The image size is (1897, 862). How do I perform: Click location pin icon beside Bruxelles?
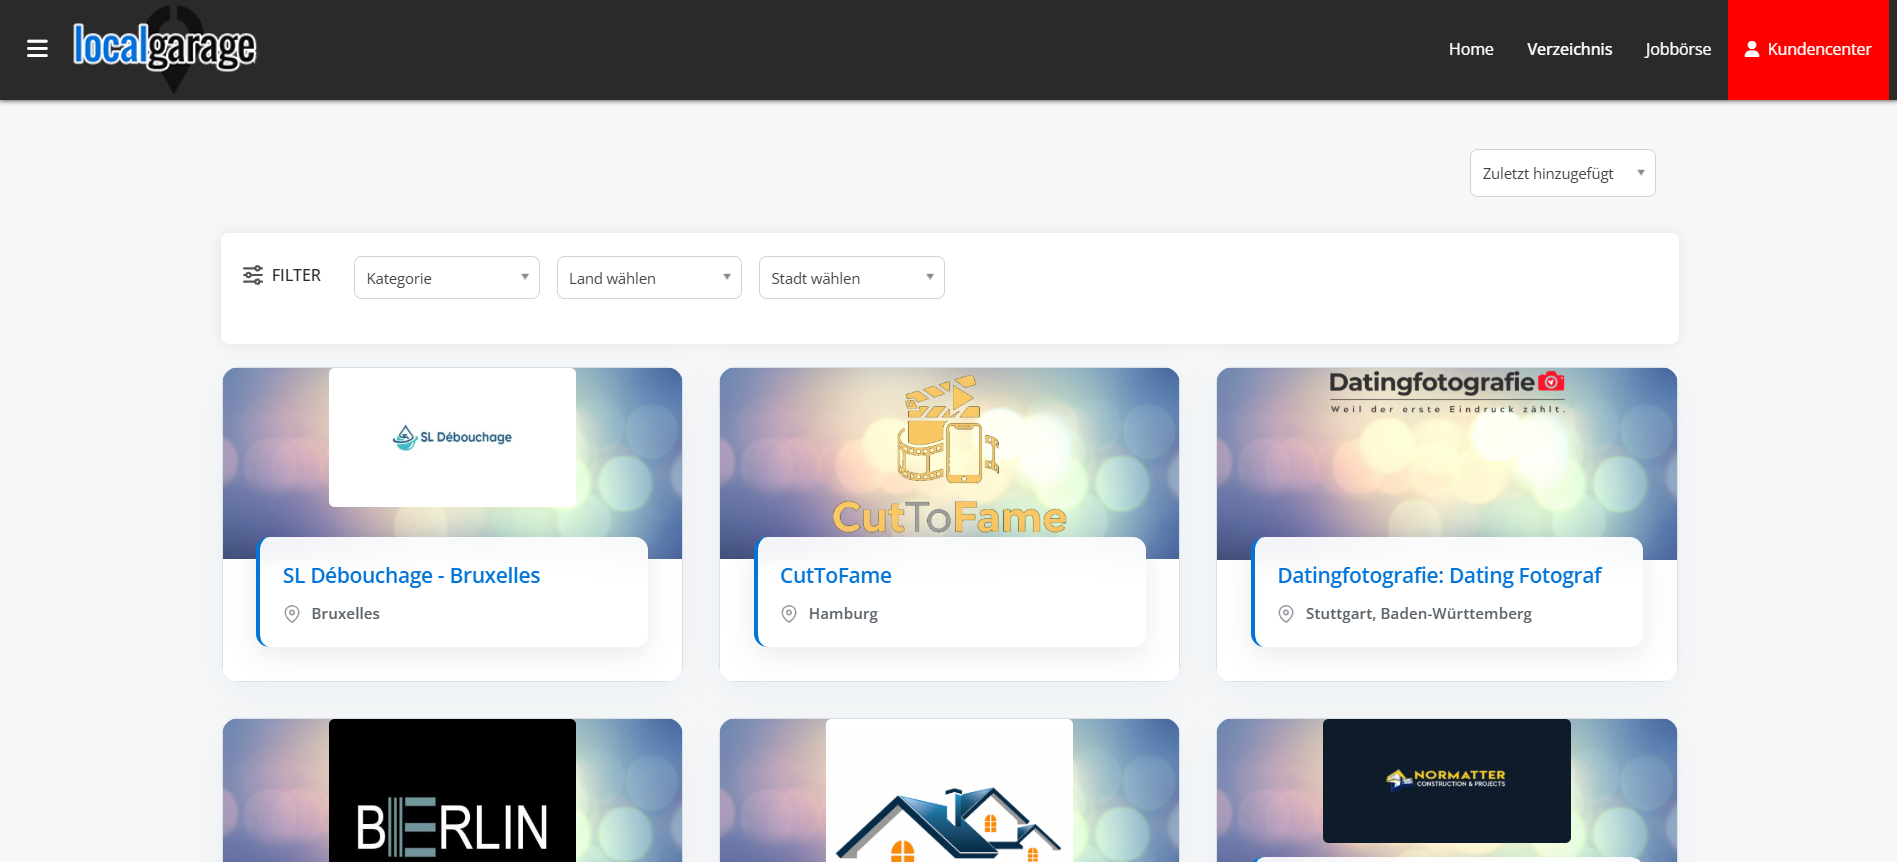click(x=292, y=614)
